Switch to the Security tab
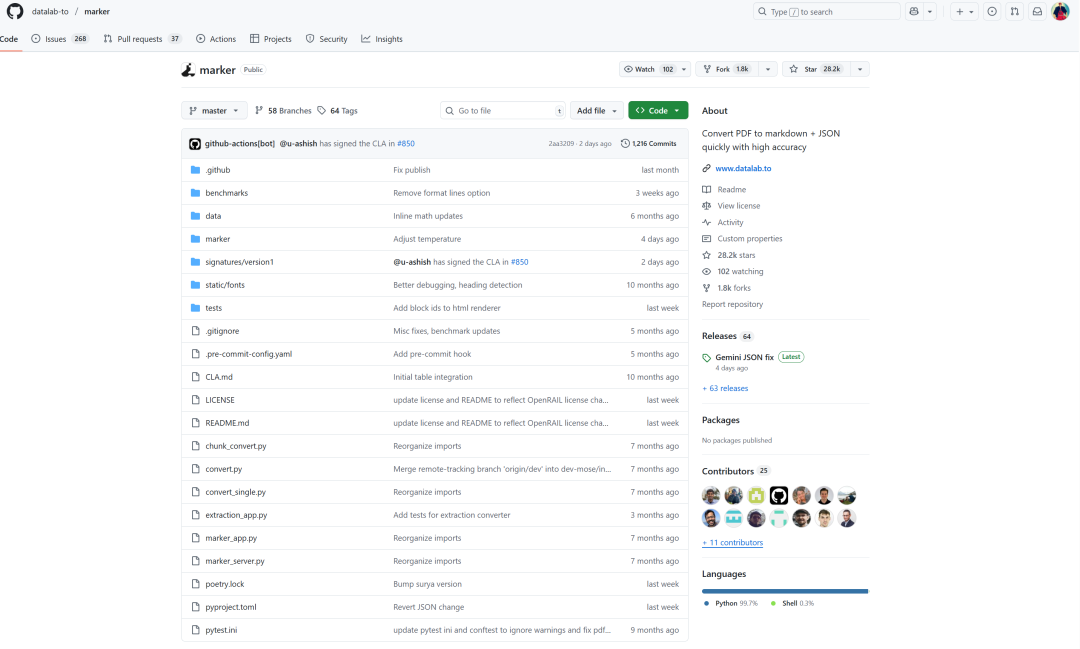Image resolution: width=1080 pixels, height=649 pixels. pyautogui.click(x=326, y=39)
